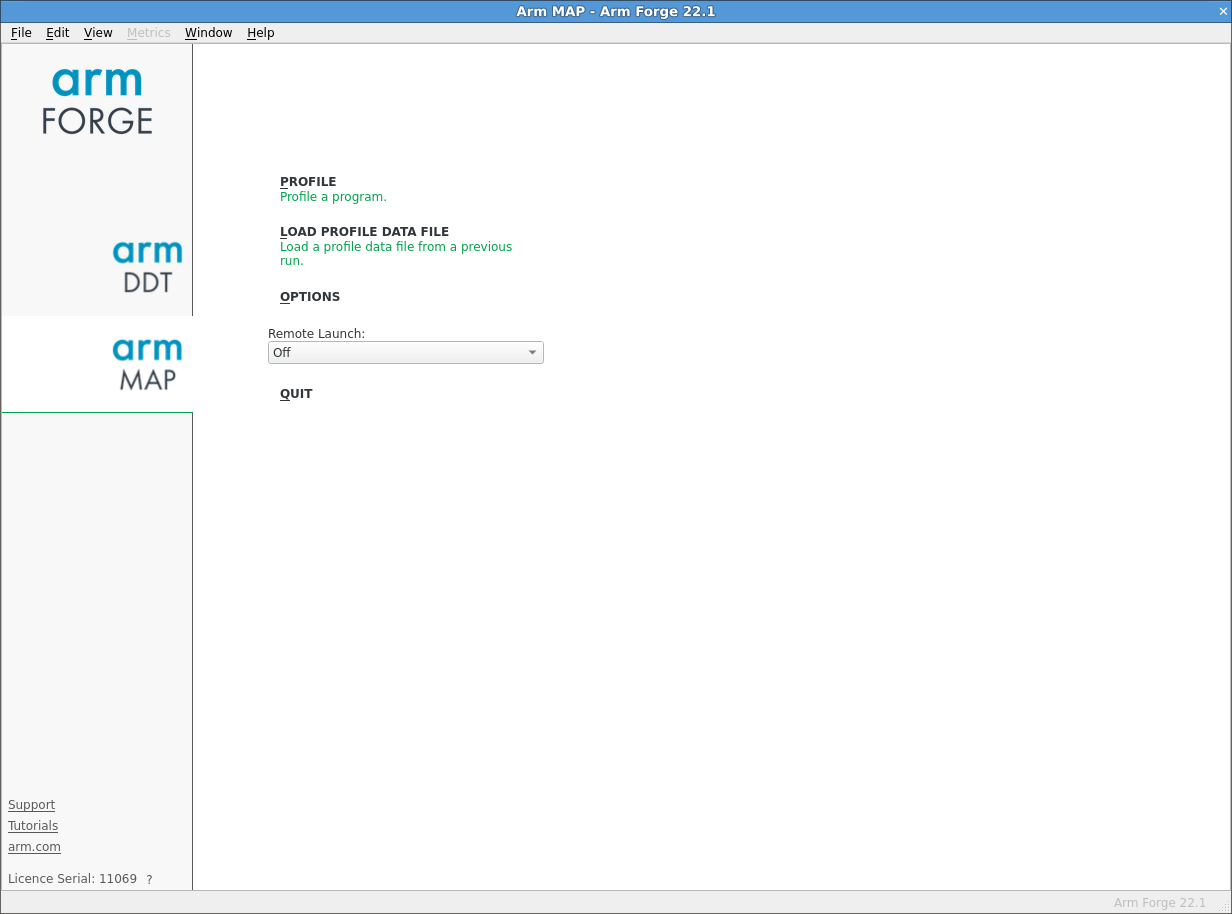The image size is (1232, 914).
Task: Click the licence serial help question mark
Action: [149, 880]
